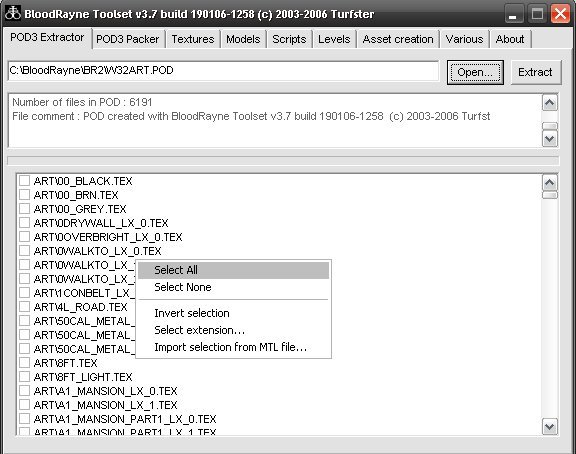Viewport: 576px width, 454px height.
Task: Check the ART\00_BRN.TEX checkbox
Action: pos(24,194)
